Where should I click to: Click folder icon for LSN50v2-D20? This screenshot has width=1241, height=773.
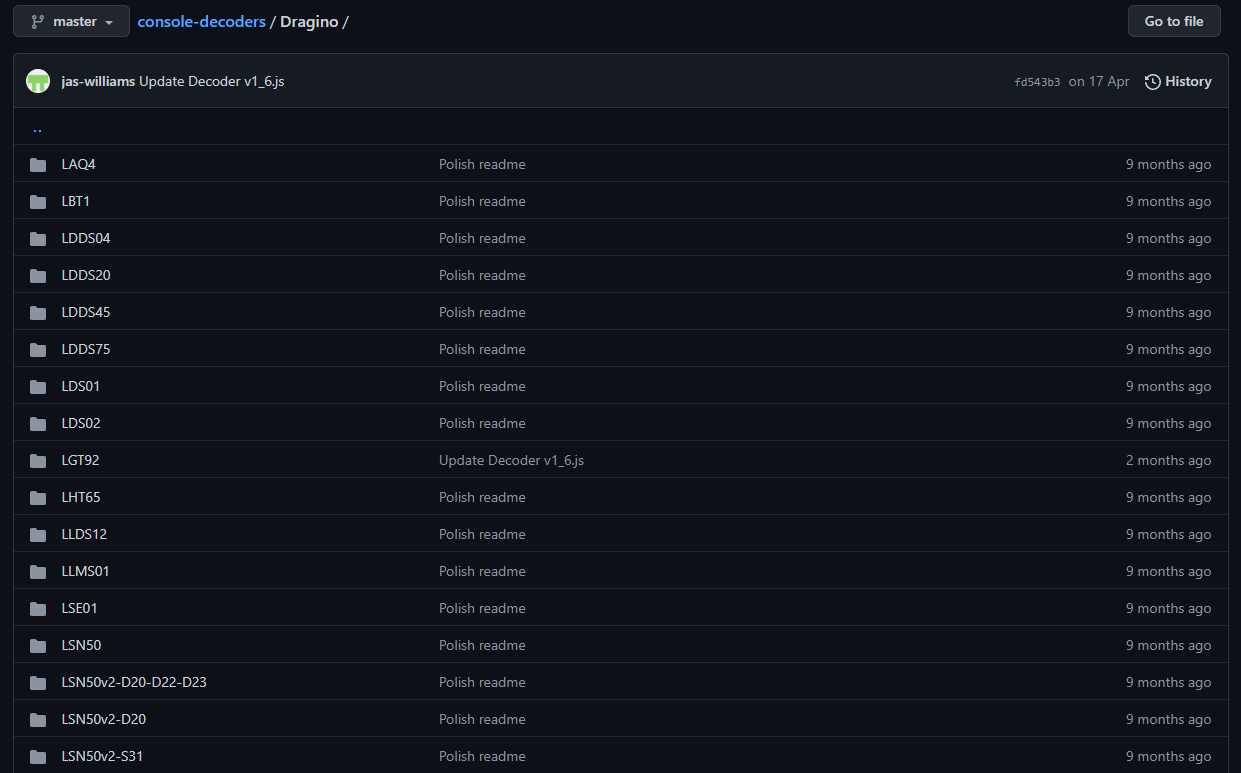[38, 720]
